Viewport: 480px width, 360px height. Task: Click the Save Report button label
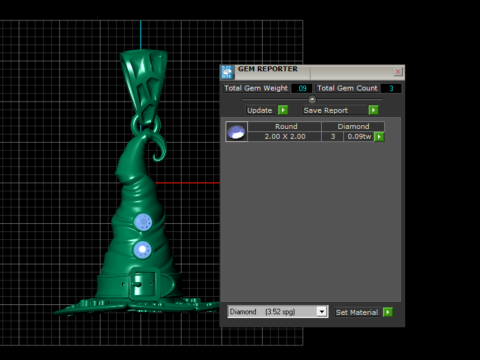point(334,110)
